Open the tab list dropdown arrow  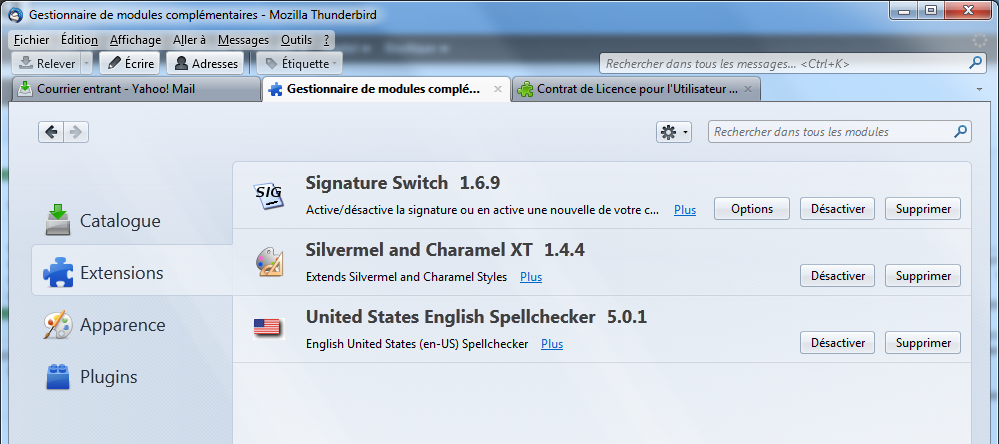(979, 90)
